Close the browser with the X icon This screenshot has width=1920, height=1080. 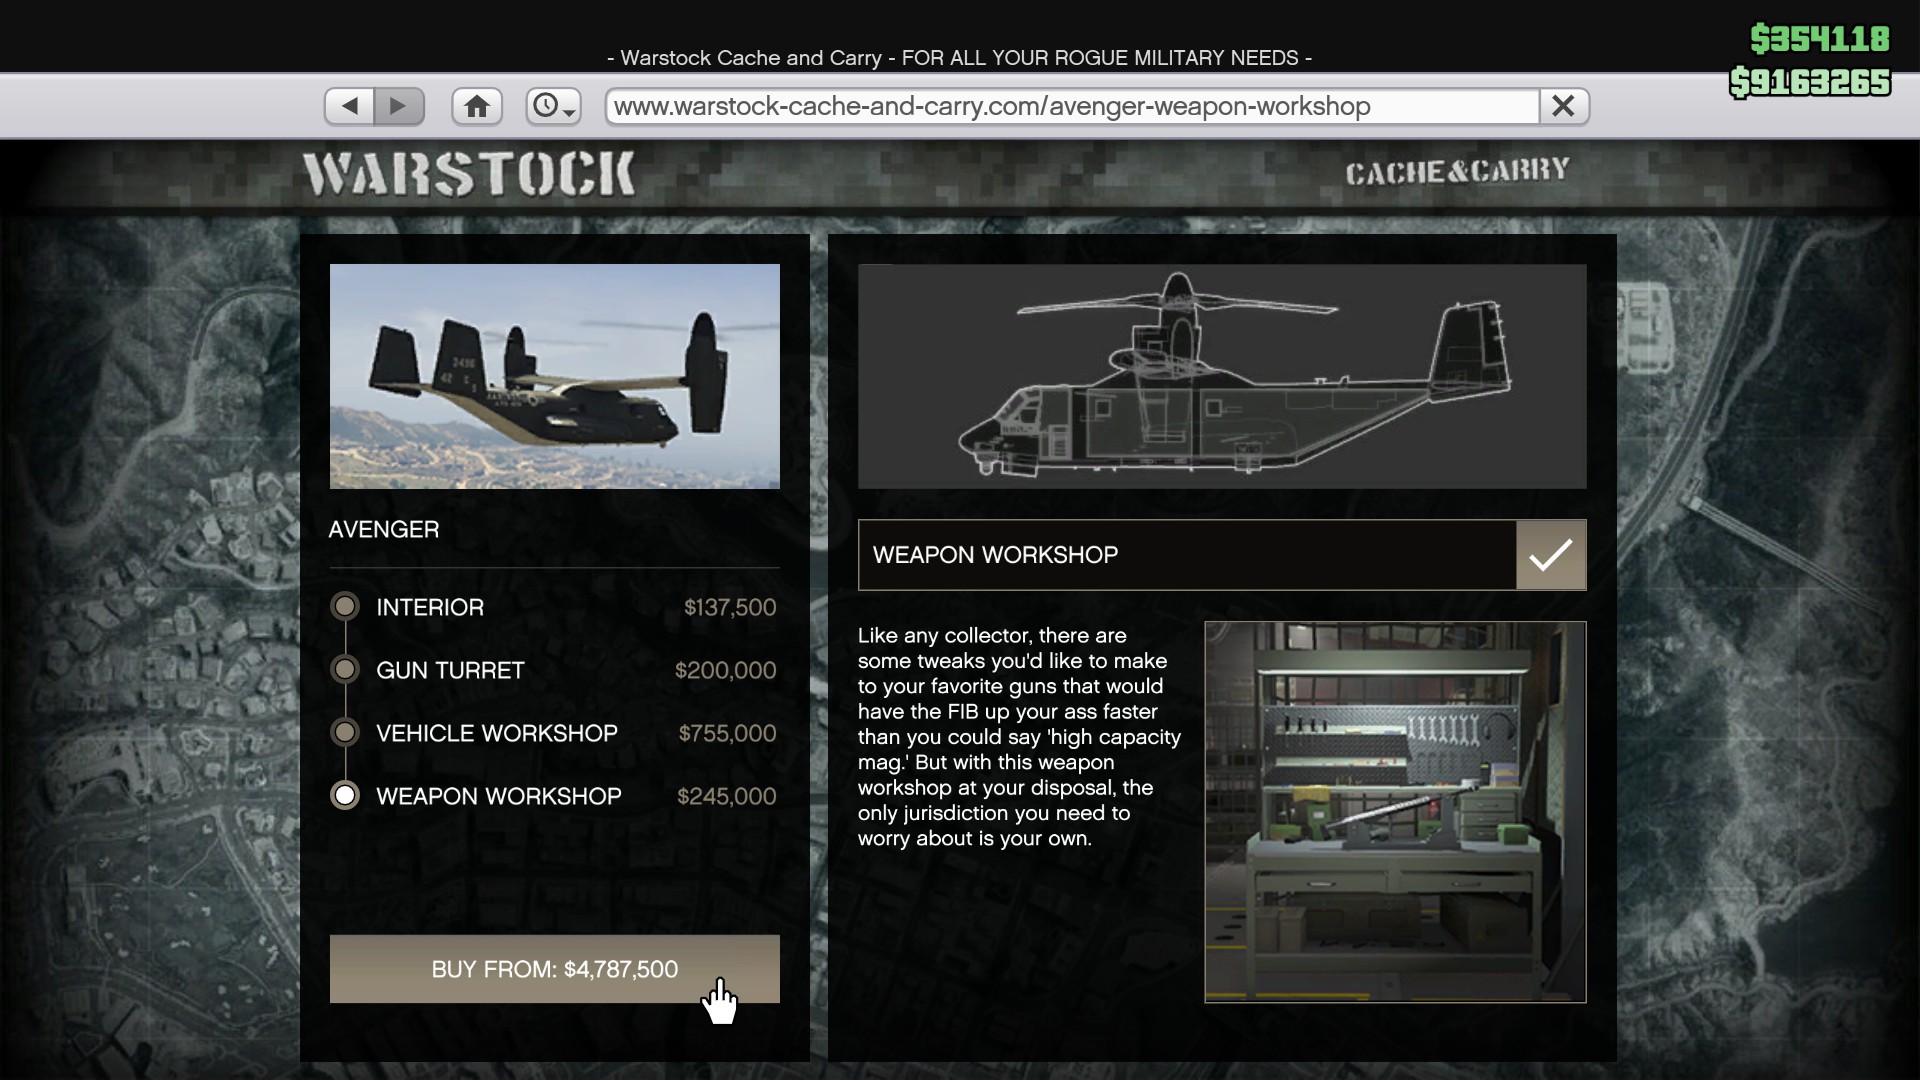pyautogui.click(x=1563, y=106)
